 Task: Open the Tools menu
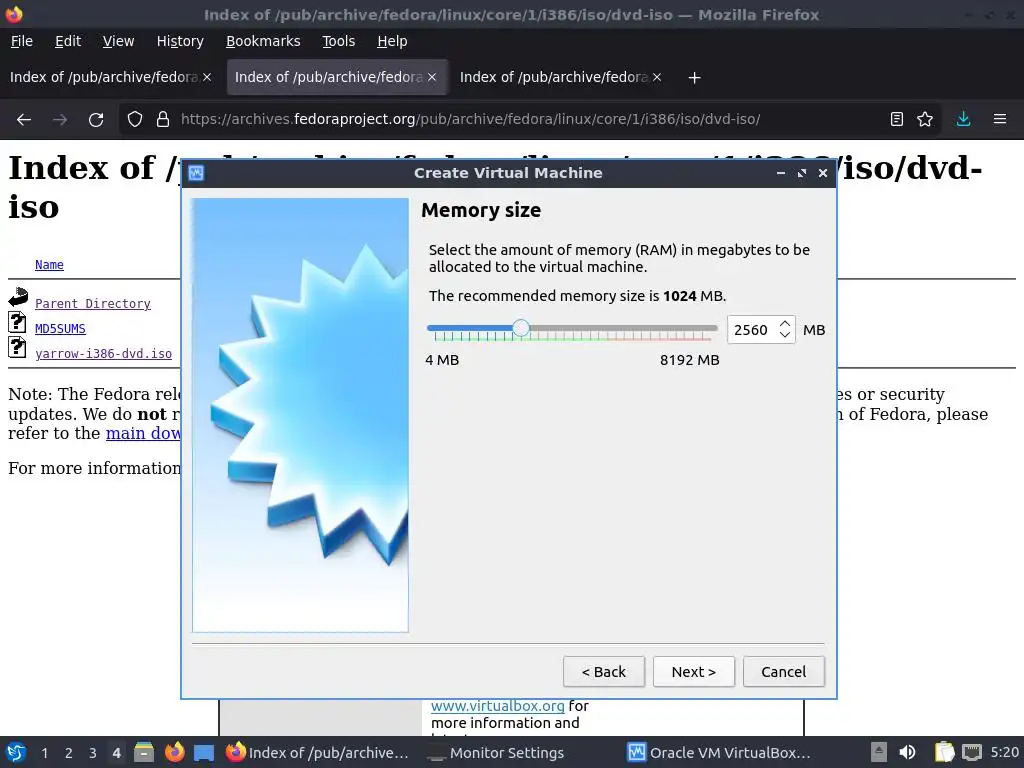(x=338, y=41)
